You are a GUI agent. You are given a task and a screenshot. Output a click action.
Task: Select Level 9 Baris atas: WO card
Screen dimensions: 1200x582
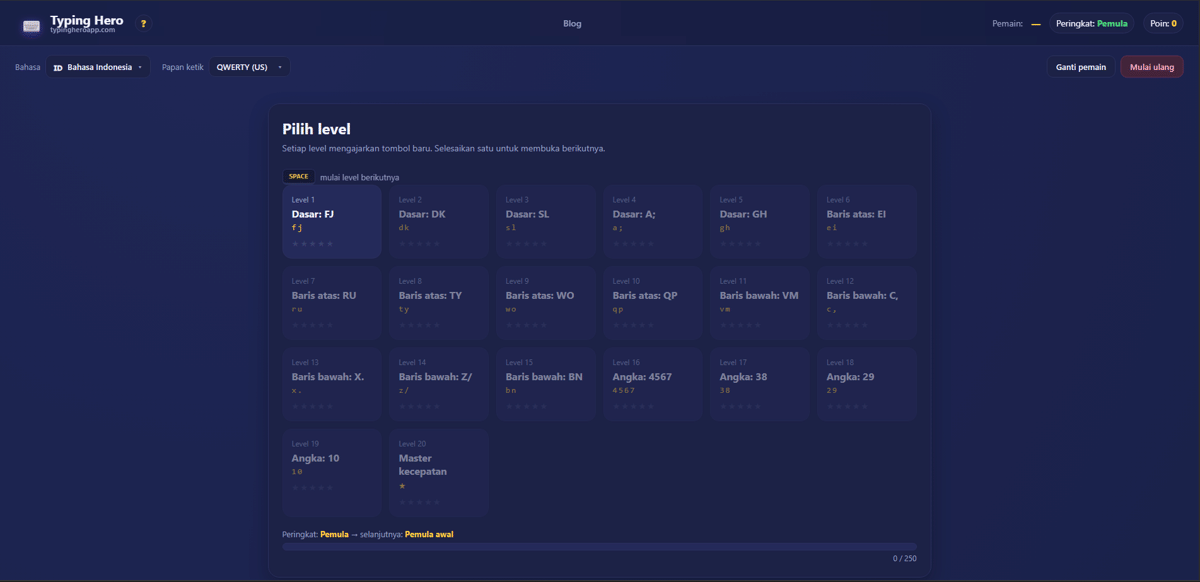[546, 303]
